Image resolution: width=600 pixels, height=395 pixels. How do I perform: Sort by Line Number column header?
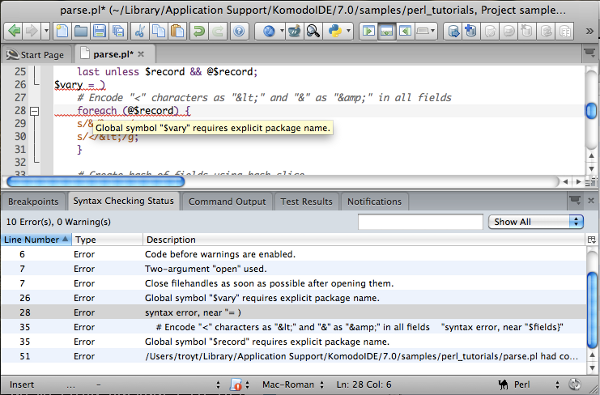[36, 240]
